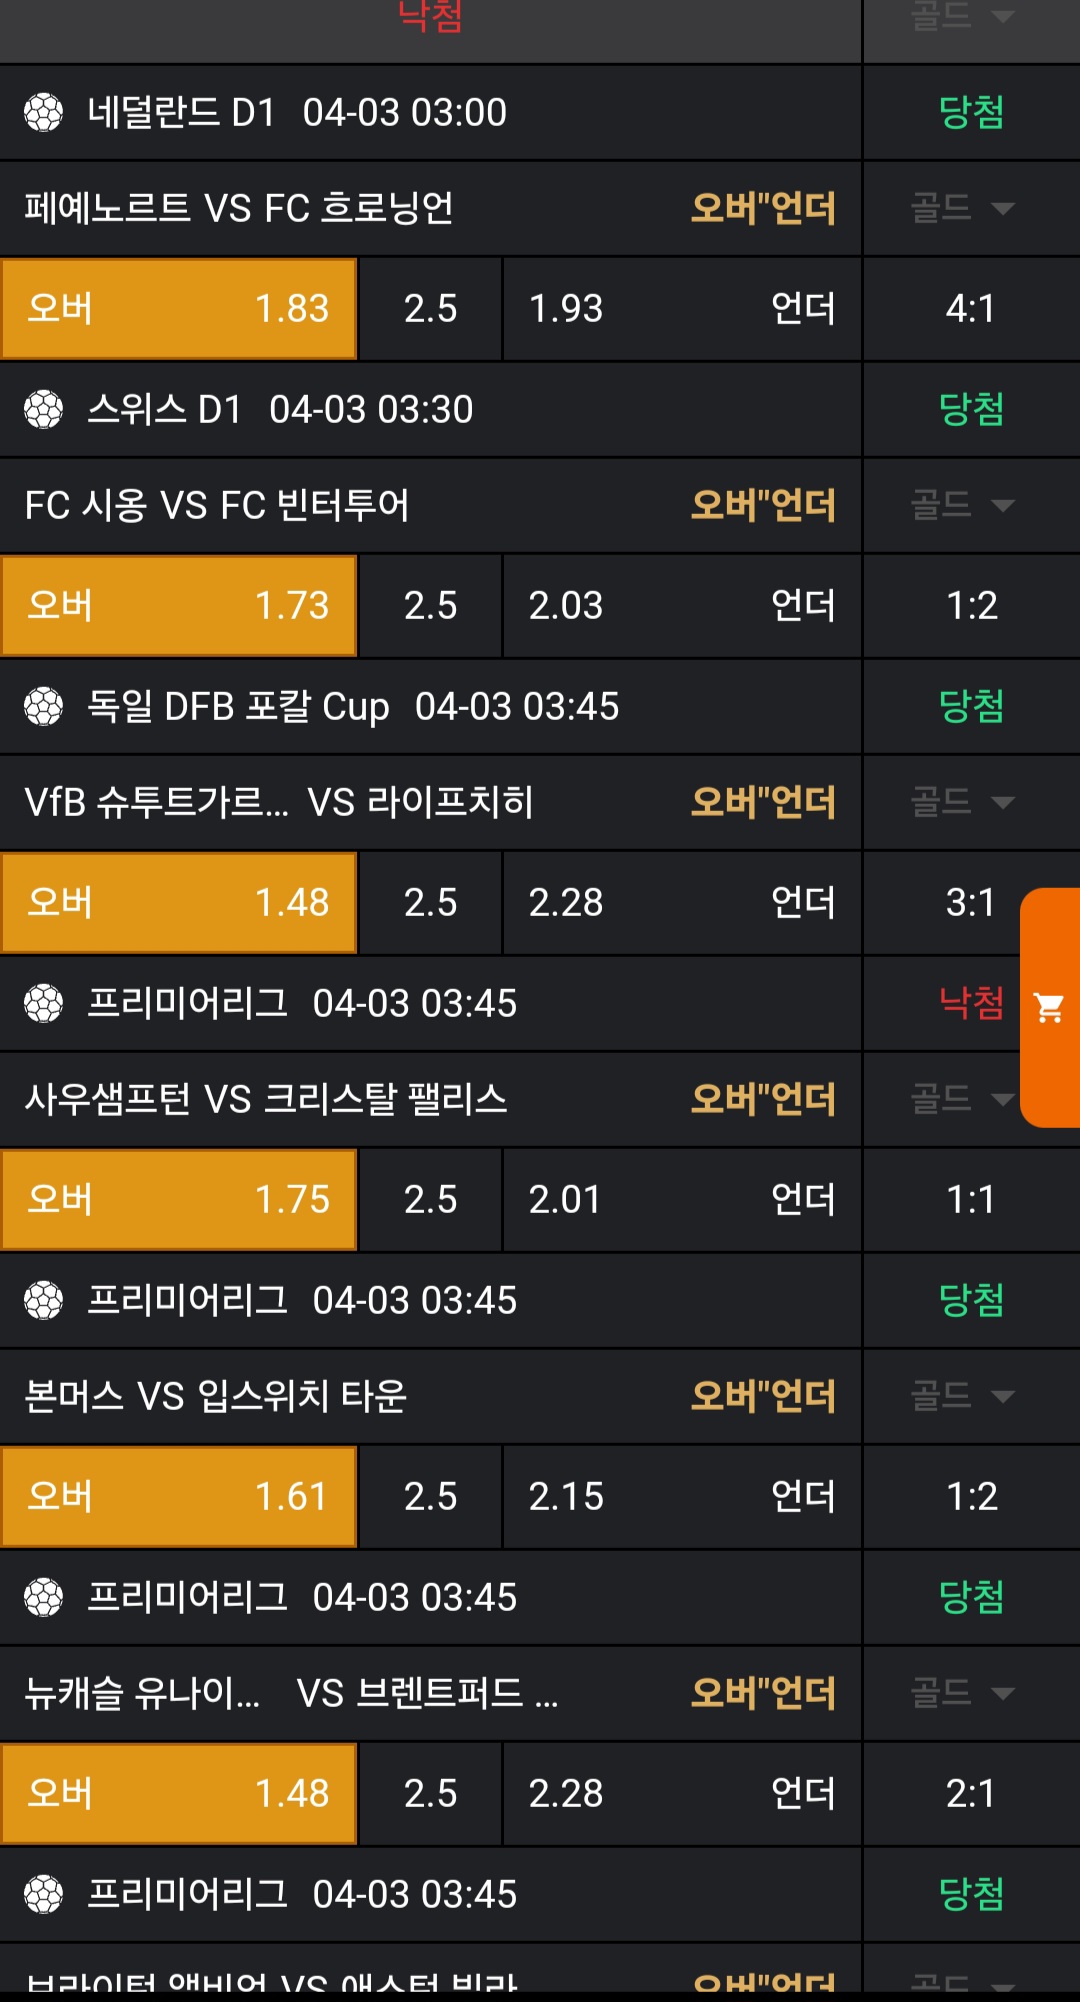This screenshot has width=1080, height=2002.
Task: Select 언더 2.03 option for FC 시옹 match
Action: [x=682, y=605]
